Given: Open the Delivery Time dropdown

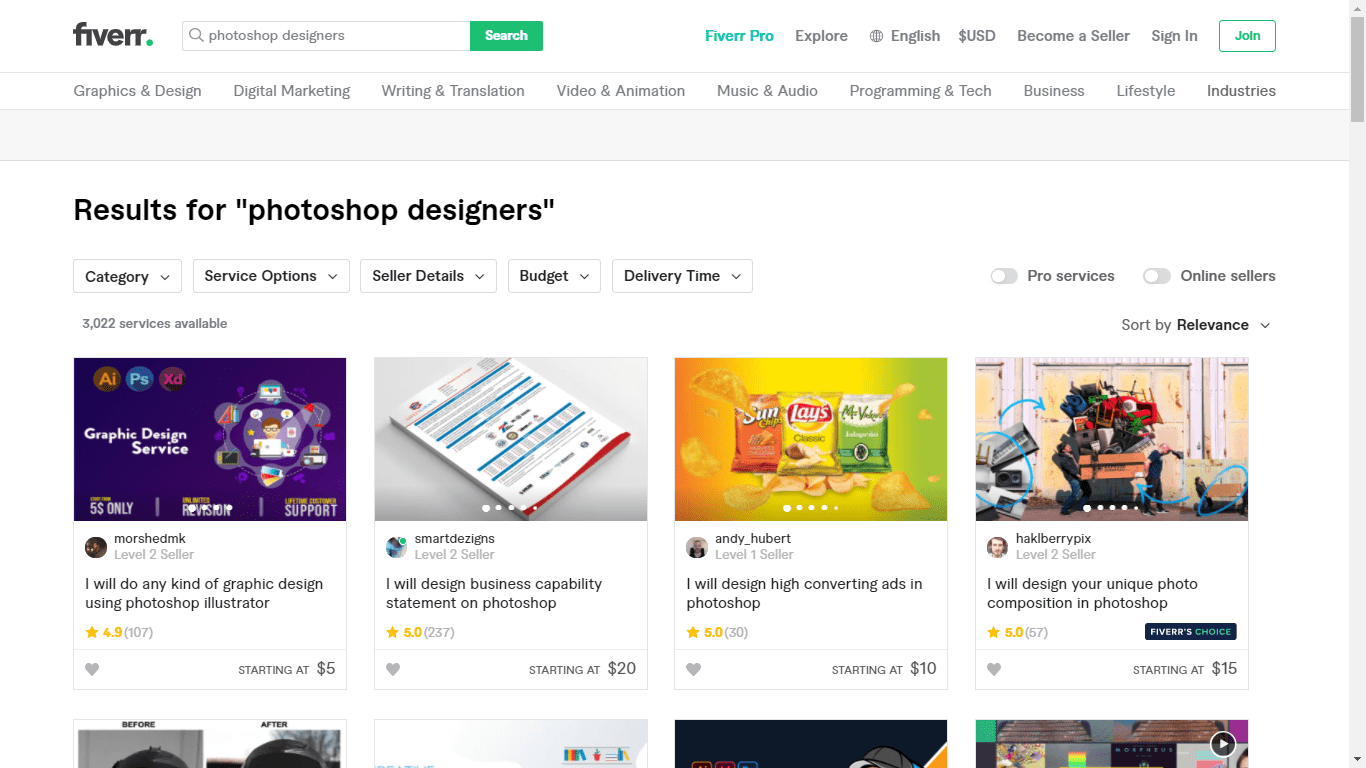Looking at the screenshot, I should (682, 276).
